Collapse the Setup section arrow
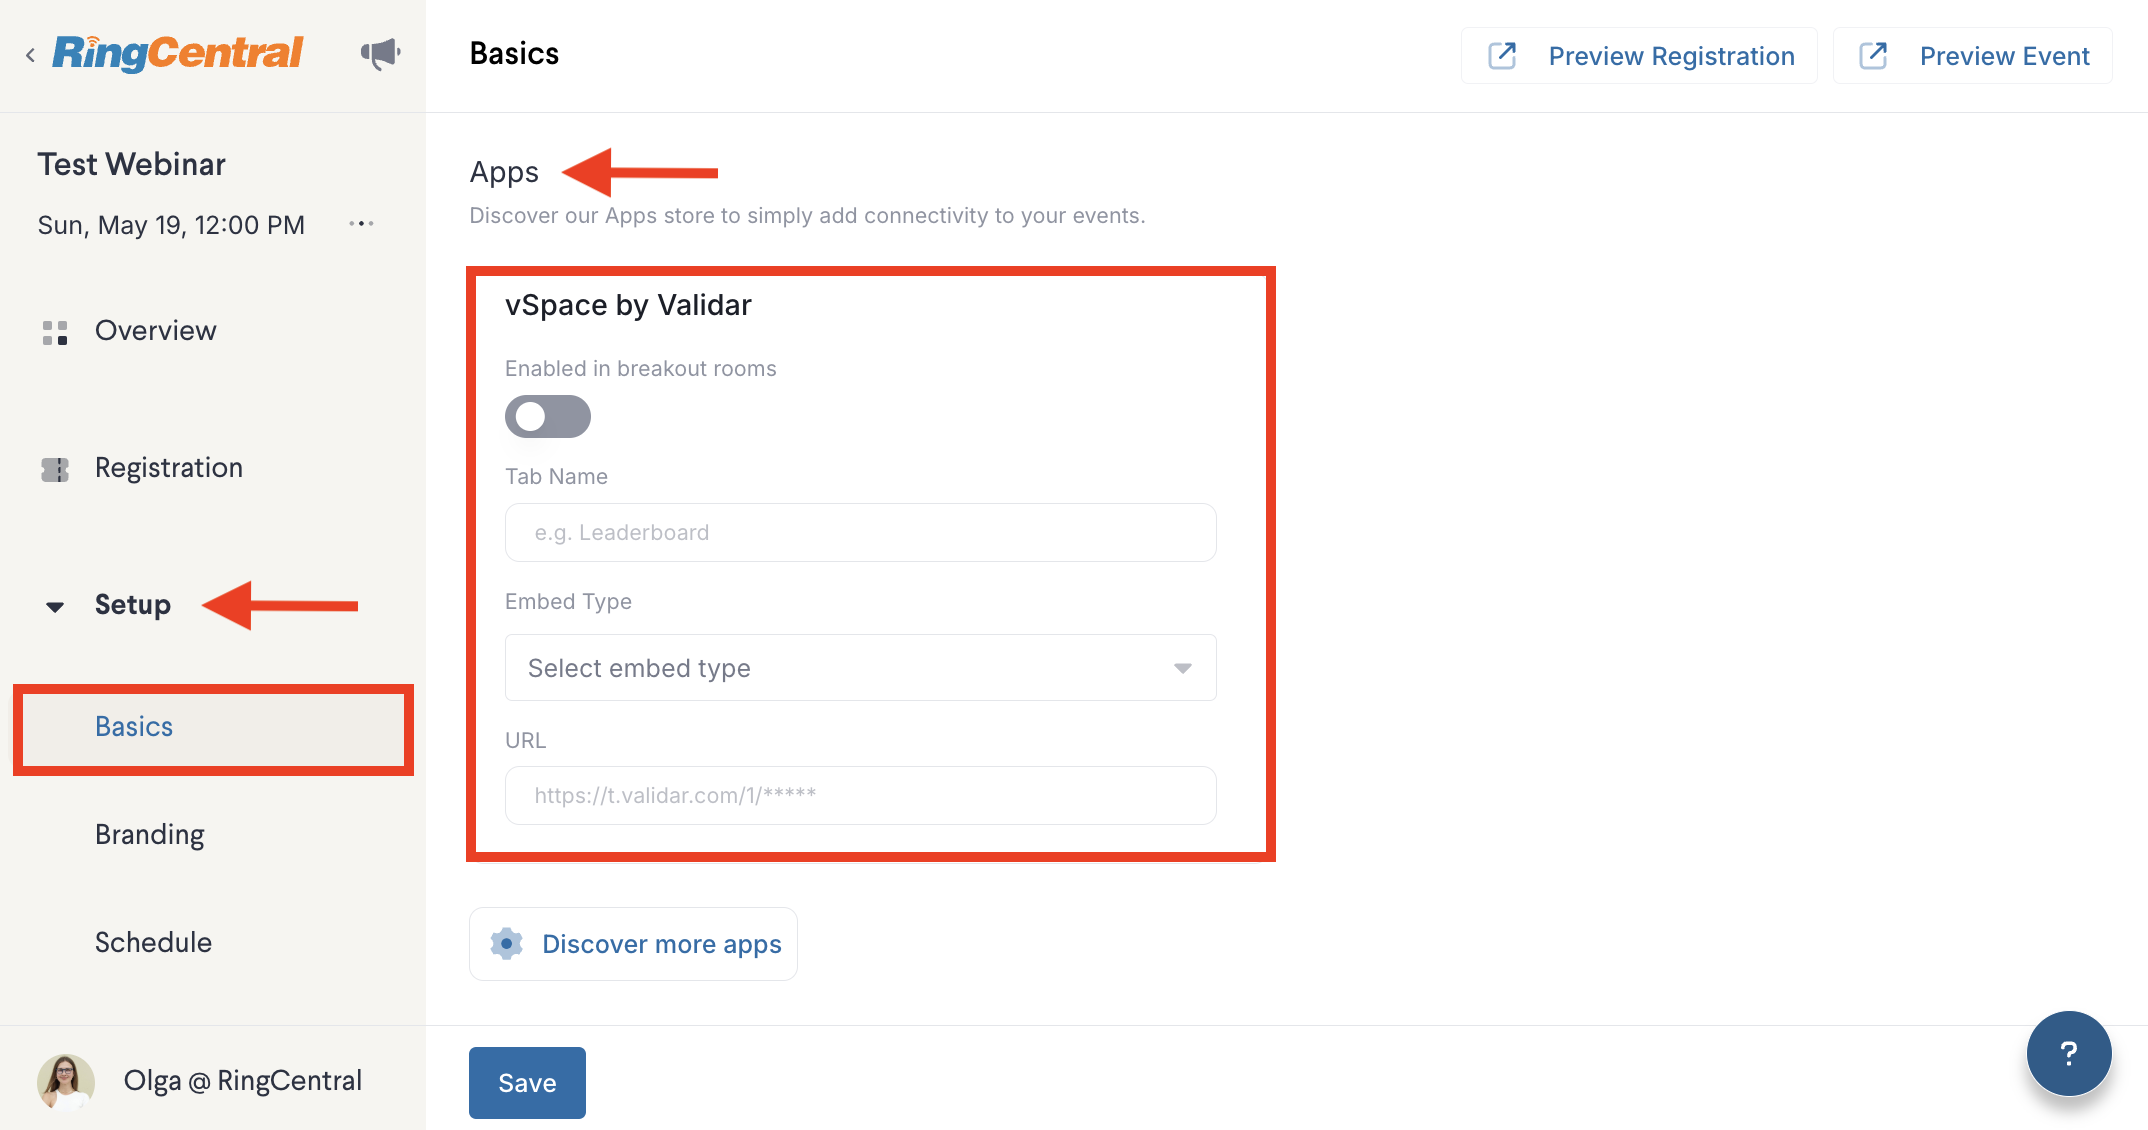The width and height of the screenshot is (2148, 1130). [55, 606]
